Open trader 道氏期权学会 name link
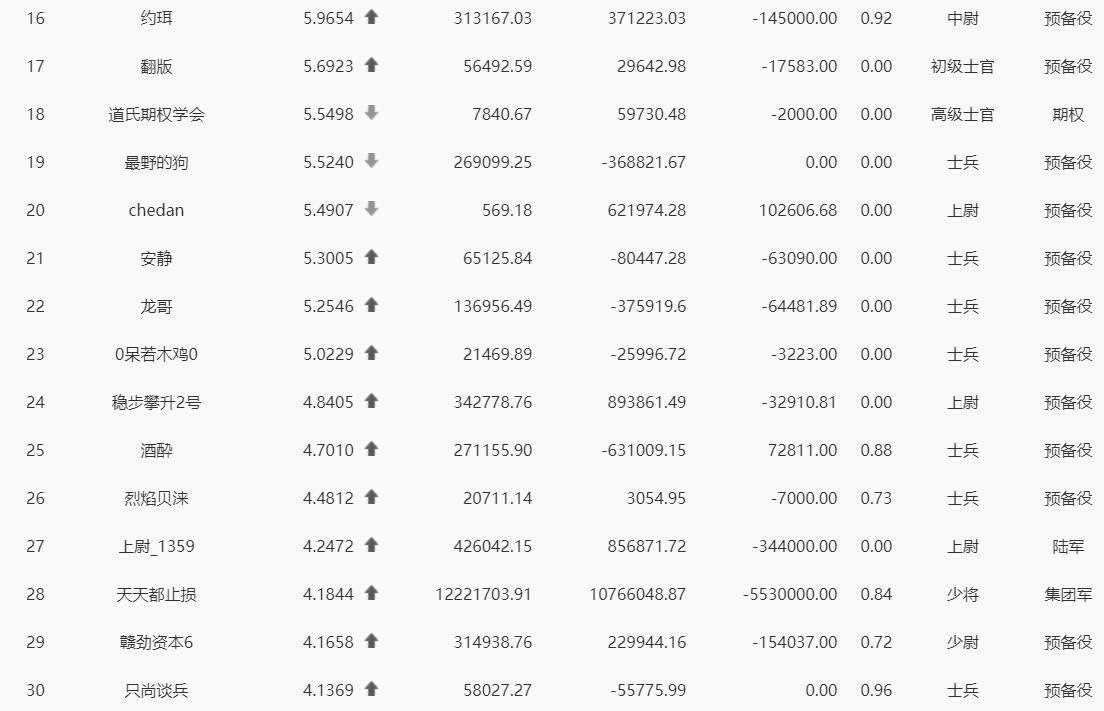This screenshot has height=711, width=1104. tap(156, 114)
